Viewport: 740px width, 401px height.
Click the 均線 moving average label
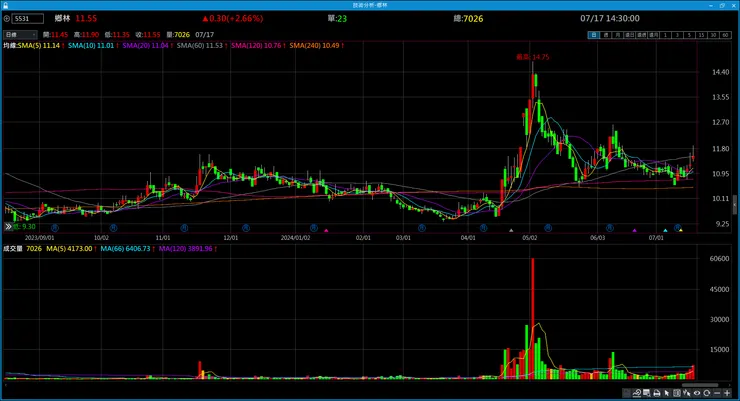[x=10, y=46]
